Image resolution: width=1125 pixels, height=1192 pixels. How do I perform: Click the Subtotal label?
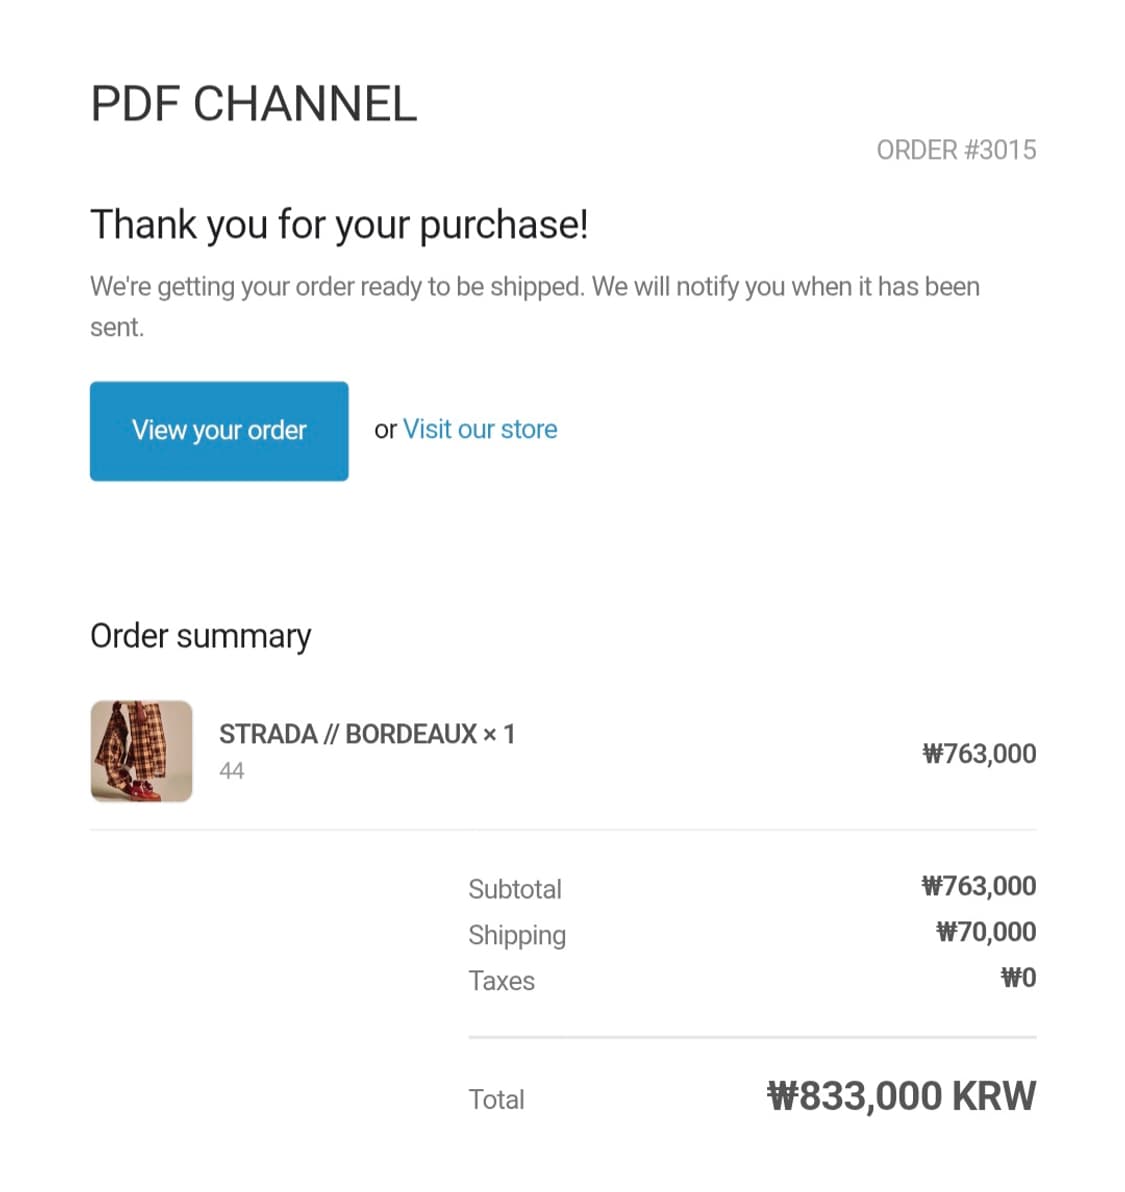coord(515,889)
